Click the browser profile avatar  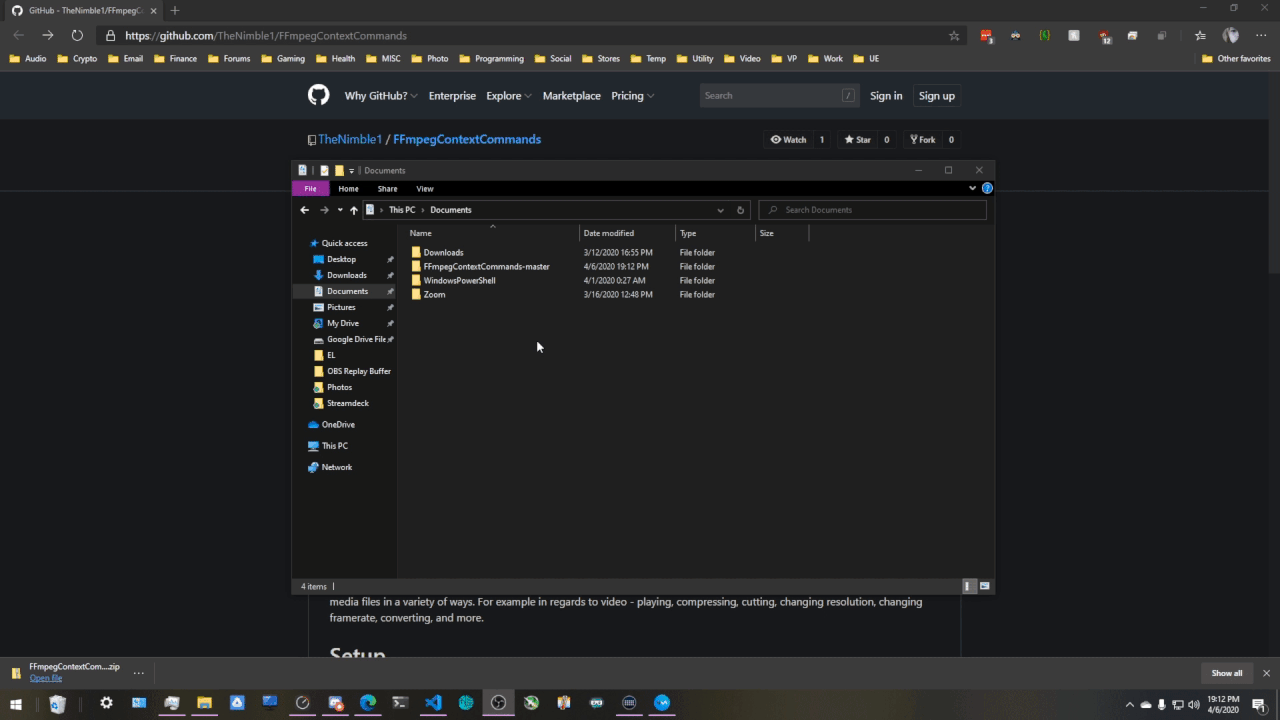1231,35
